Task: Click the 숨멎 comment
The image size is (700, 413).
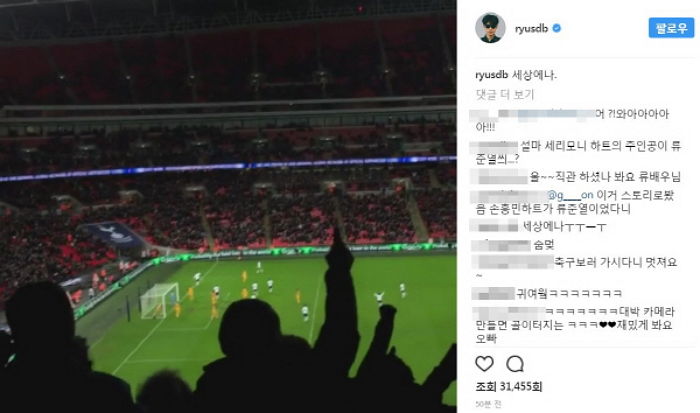Action: tap(544, 245)
